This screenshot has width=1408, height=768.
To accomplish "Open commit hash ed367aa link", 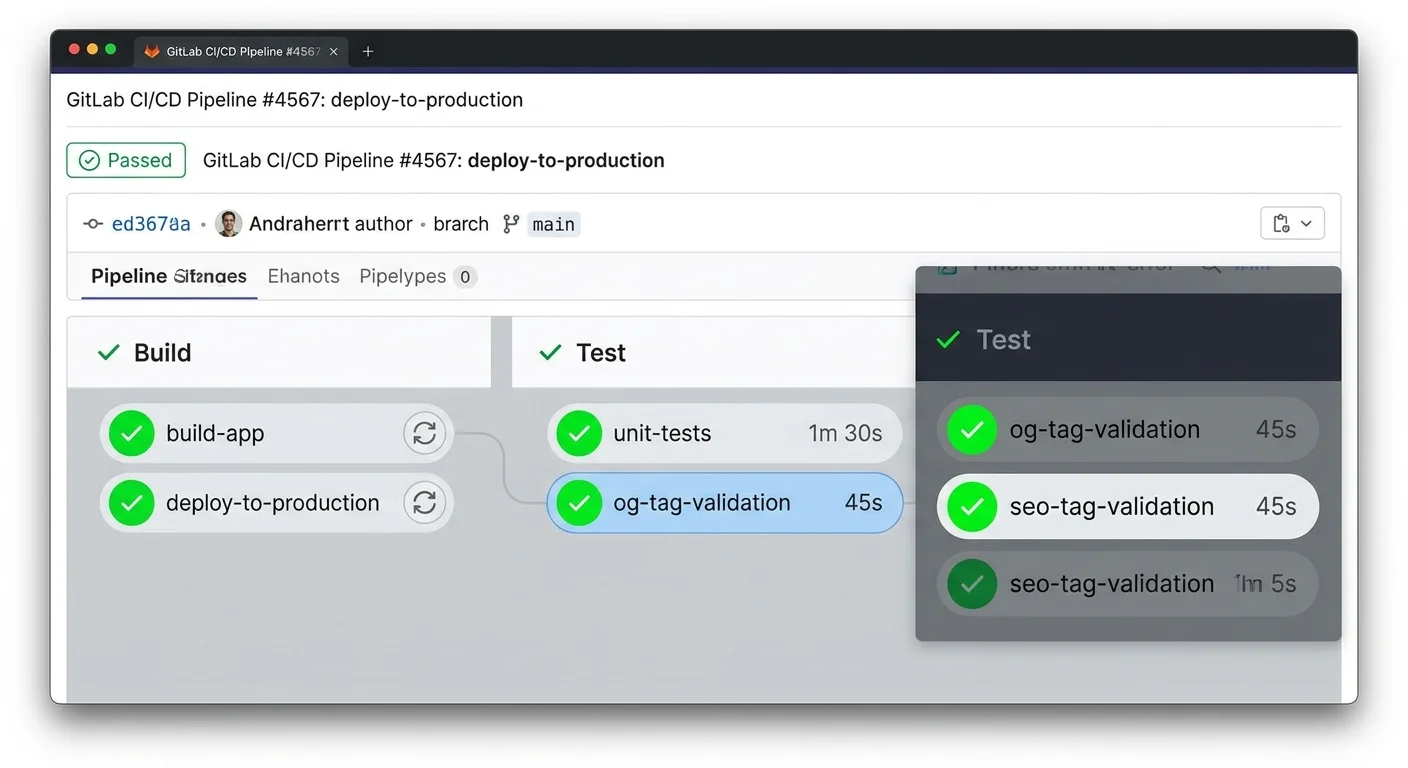I will [151, 224].
